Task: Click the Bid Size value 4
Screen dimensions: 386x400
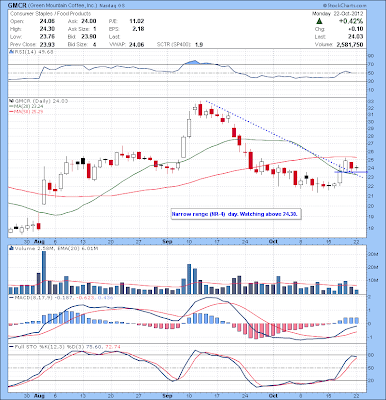Action: coord(95,44)
